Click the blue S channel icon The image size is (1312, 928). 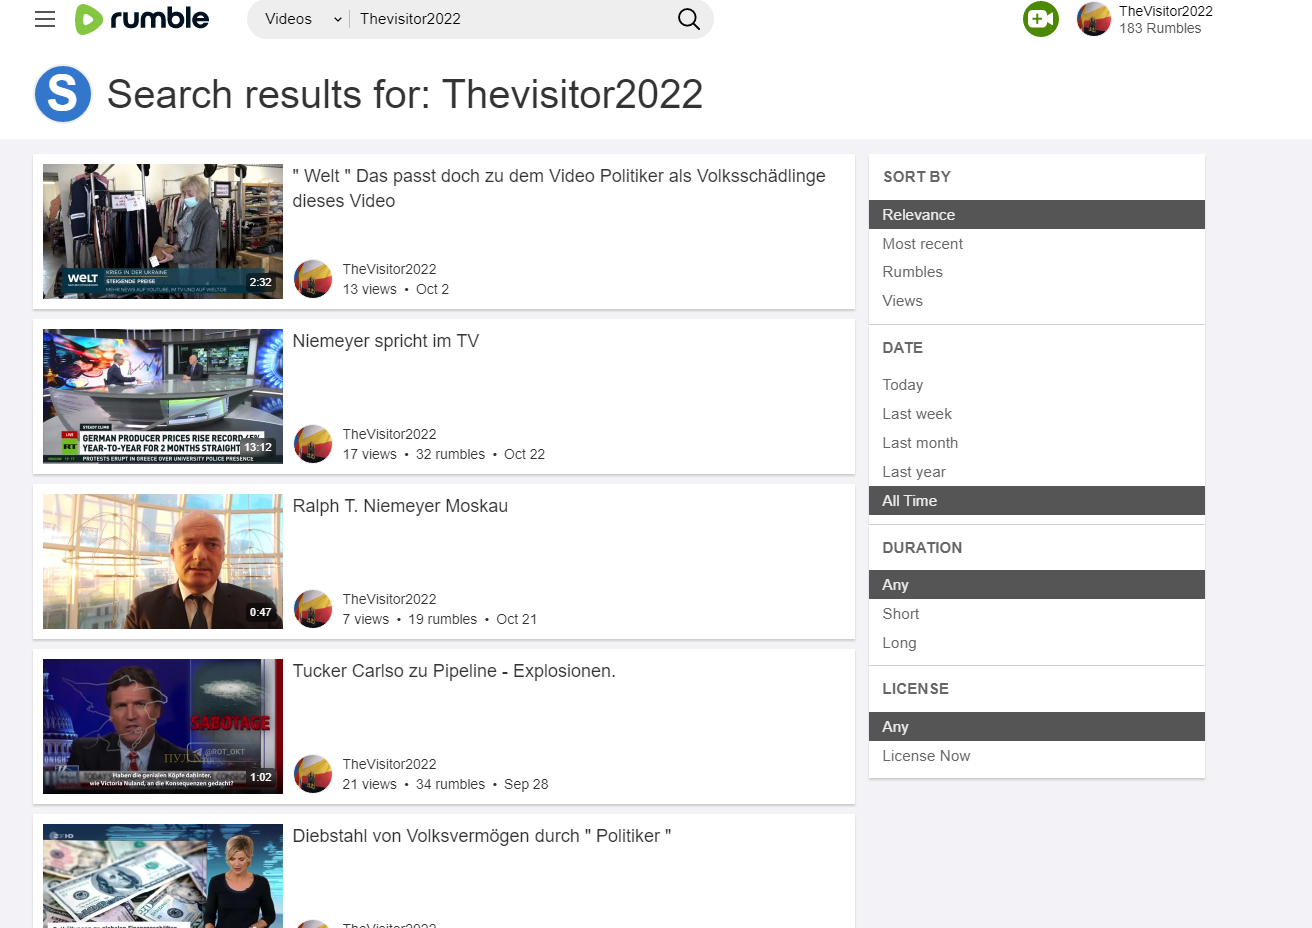(63, 94)
